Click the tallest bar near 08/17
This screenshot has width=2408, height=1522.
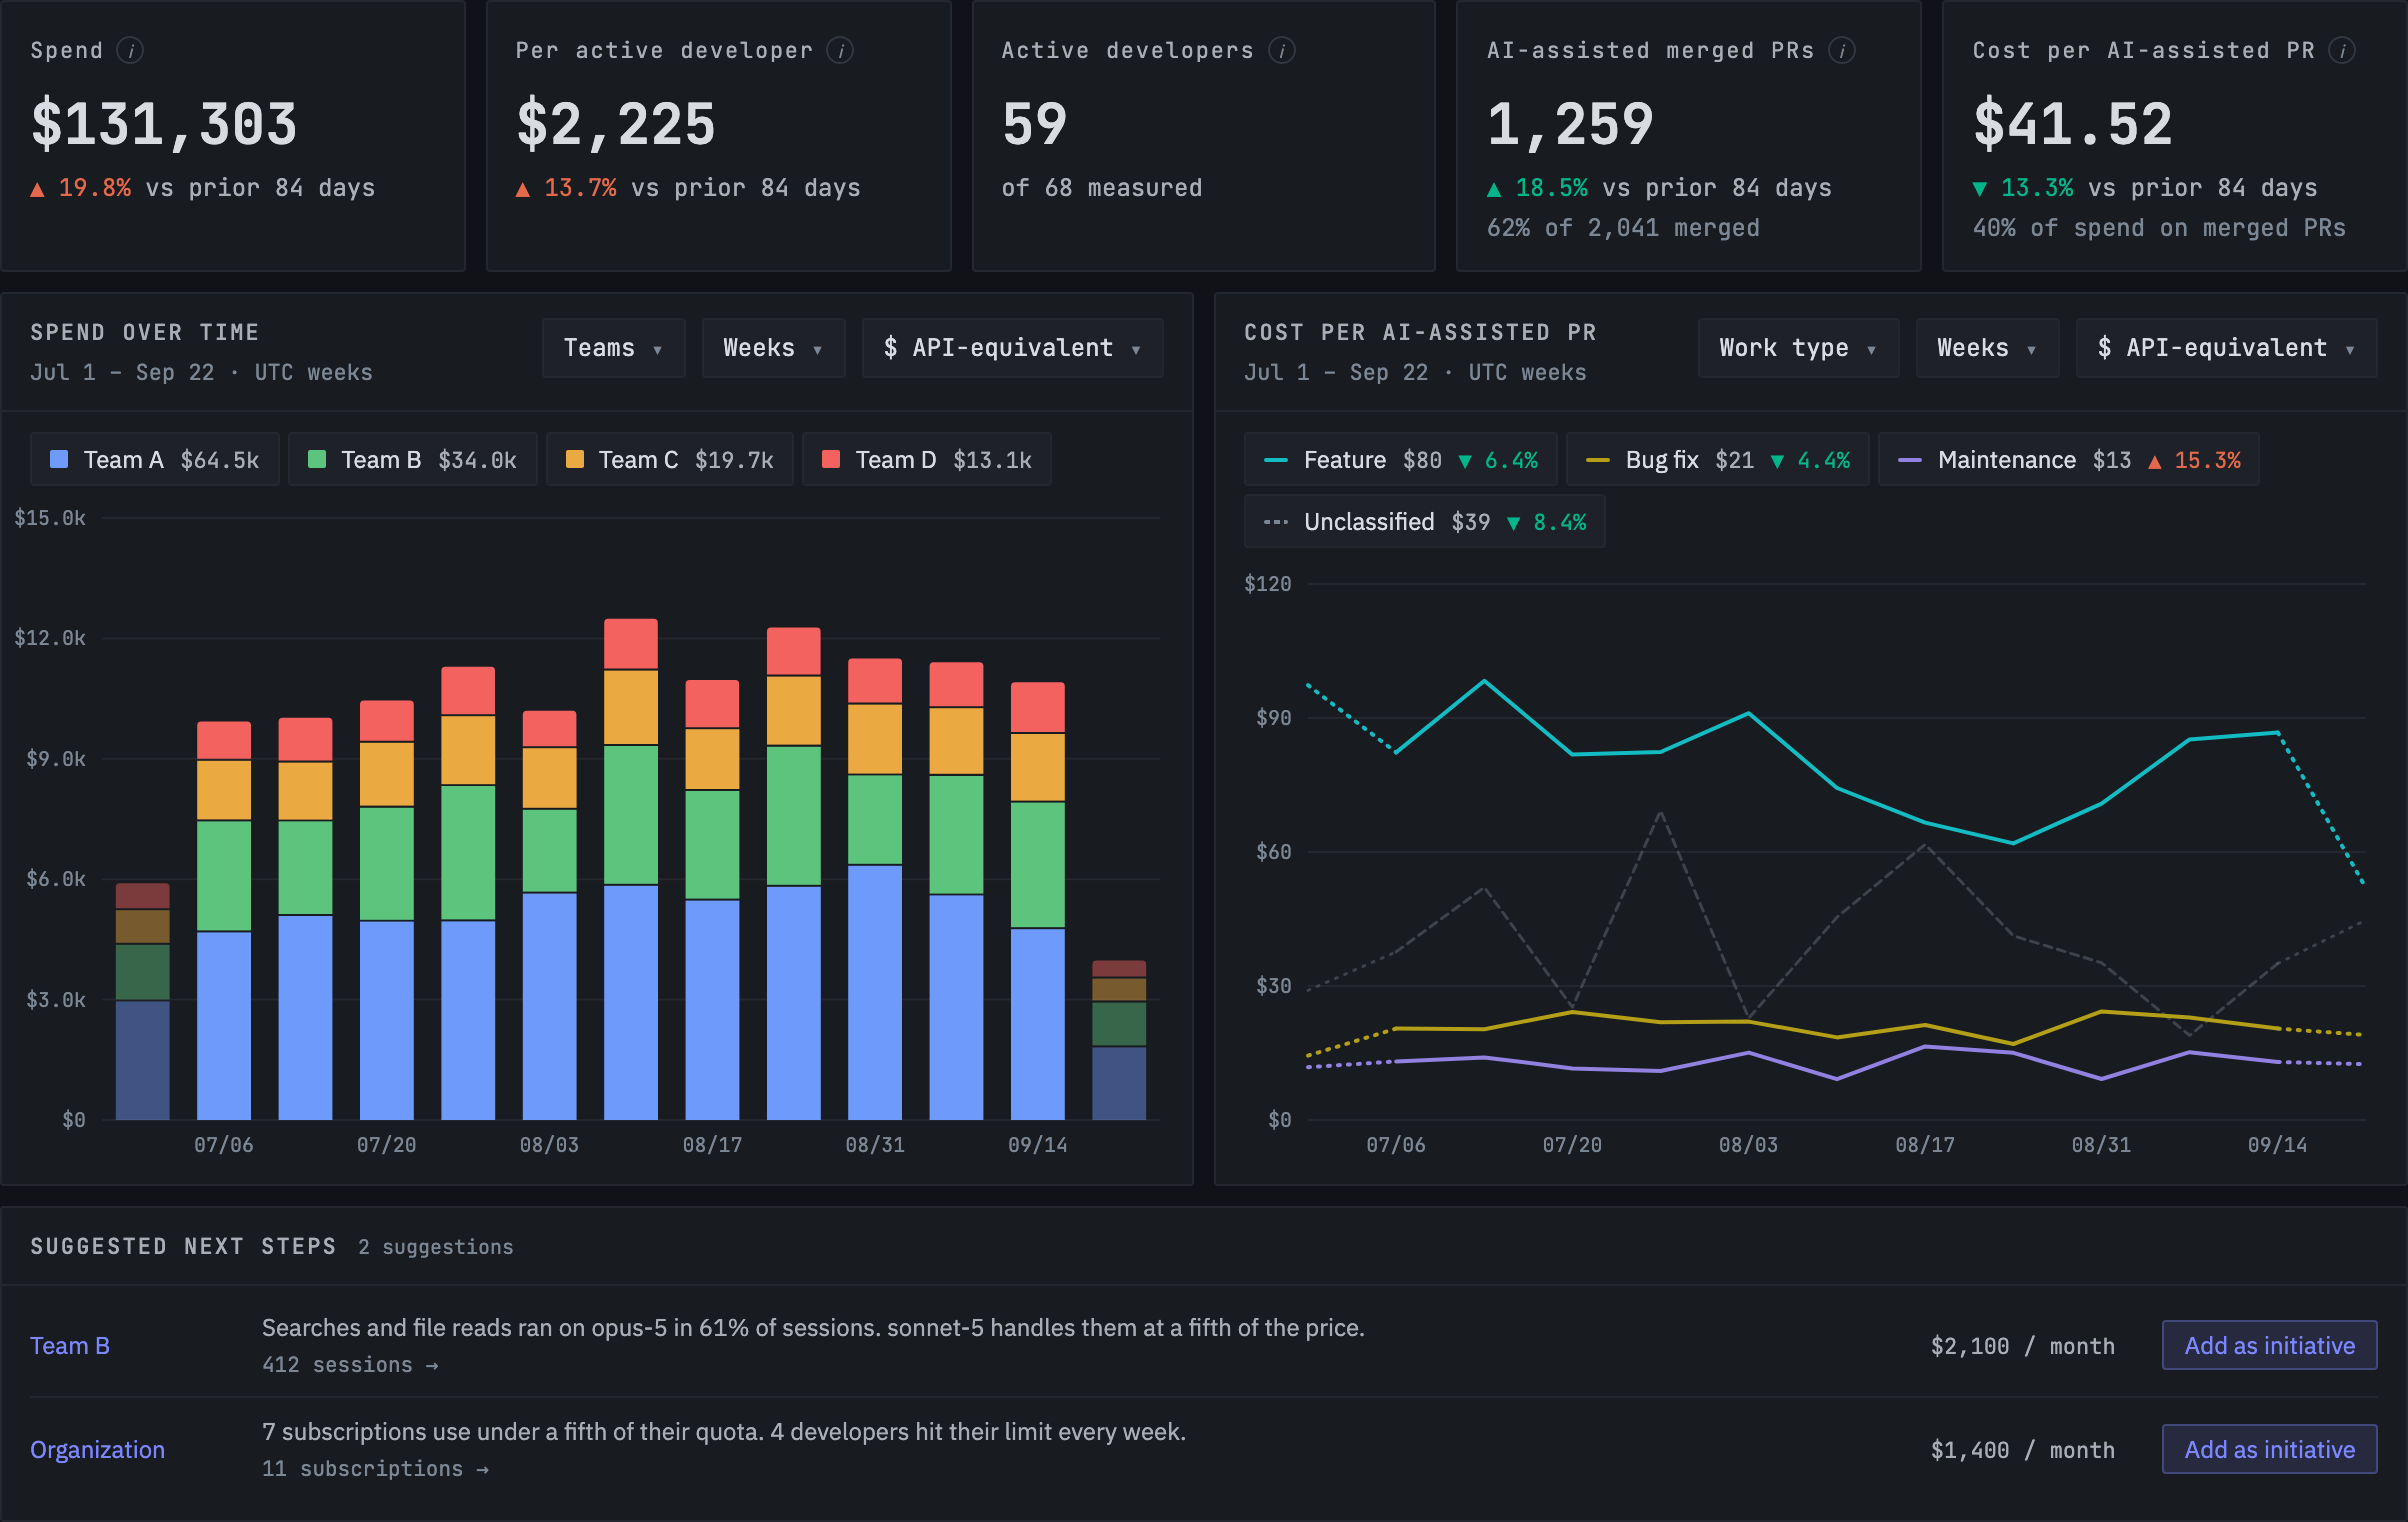[x=631, y=869]
